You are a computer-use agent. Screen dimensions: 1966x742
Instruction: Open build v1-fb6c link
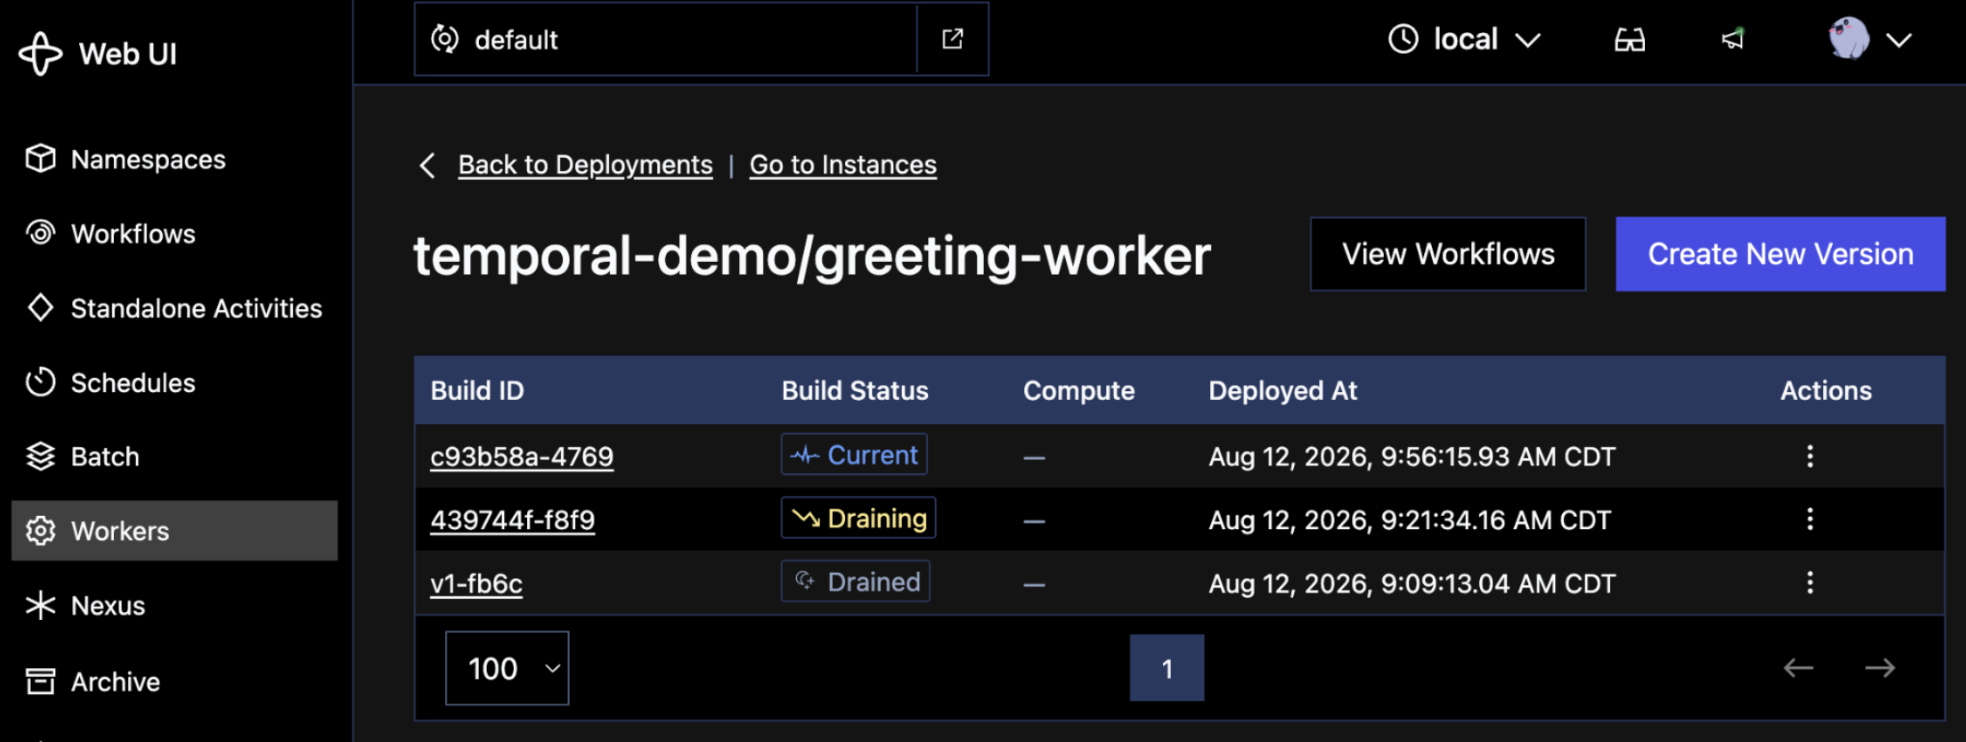point(476,583)
